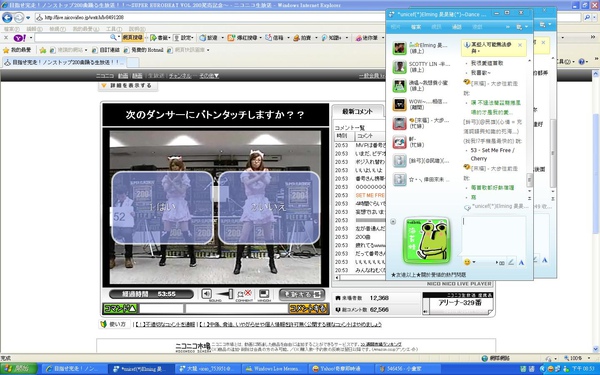Screen dimensions: 600x375
Task: Open the 我的最愛 favorites star button
Action: [17, 50]
